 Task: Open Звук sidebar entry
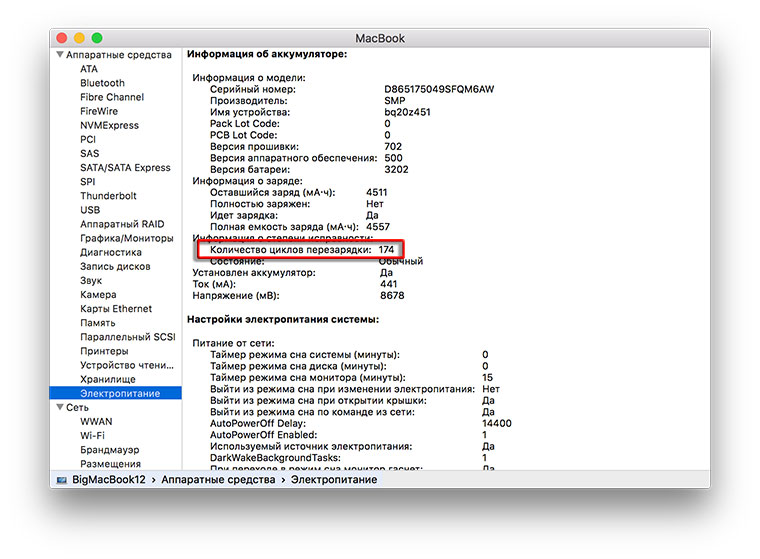tap(91, 280)
